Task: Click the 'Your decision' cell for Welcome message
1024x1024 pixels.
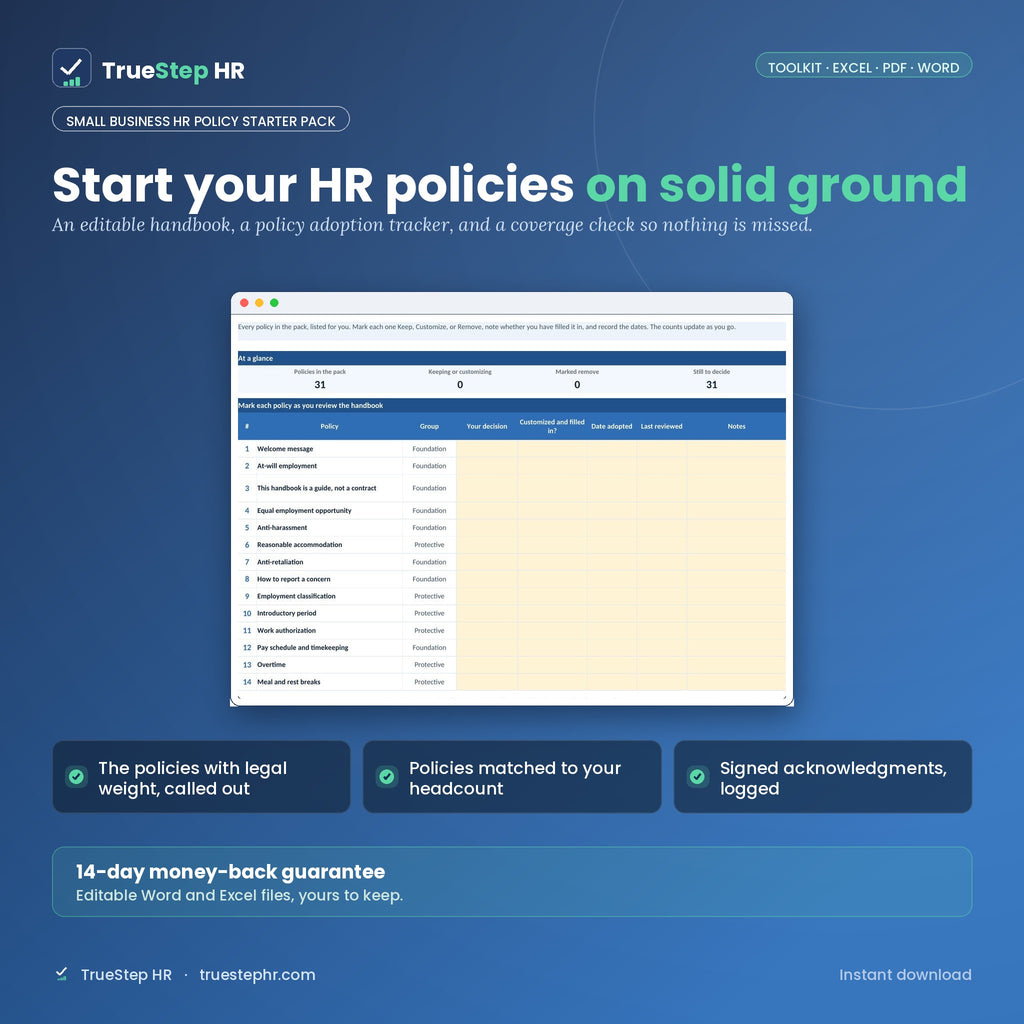Action: click(x=487, y=449)
